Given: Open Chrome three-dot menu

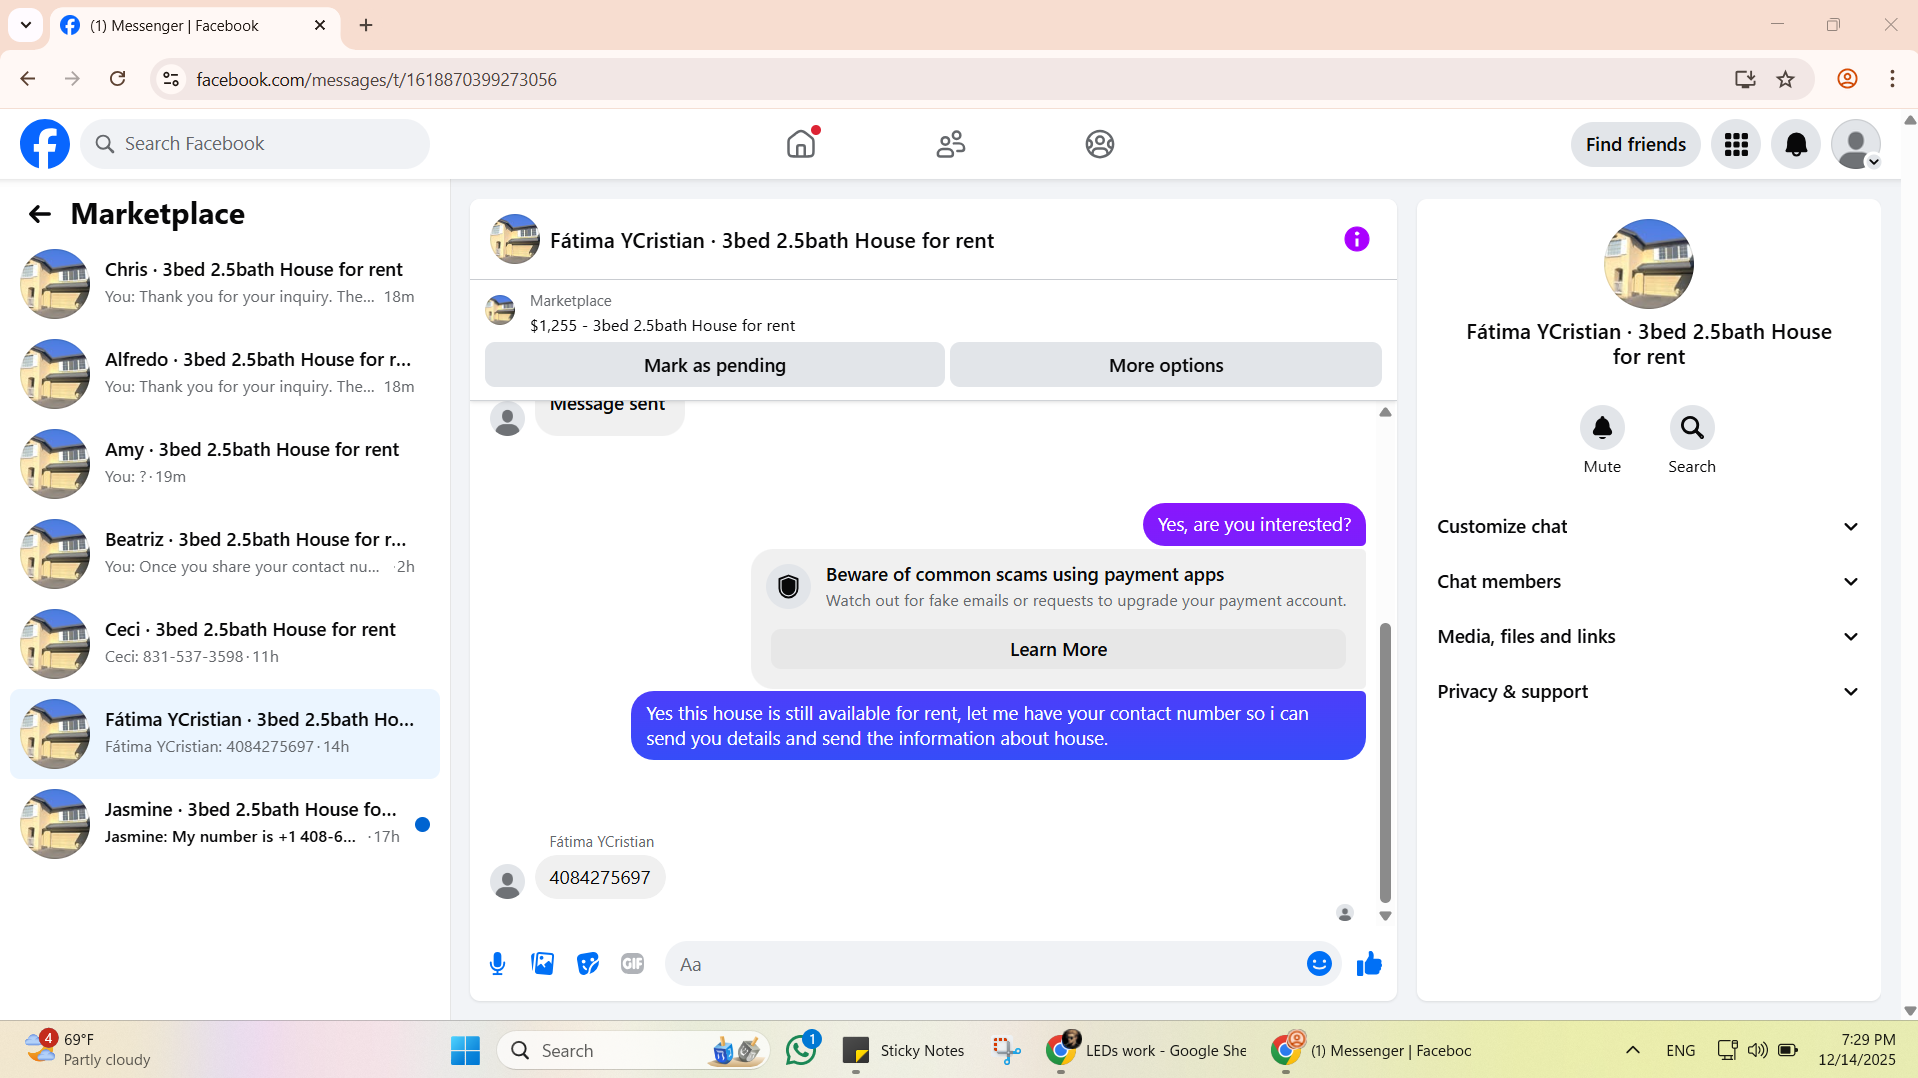Looking at the screenshot, I should point(1892,79).
